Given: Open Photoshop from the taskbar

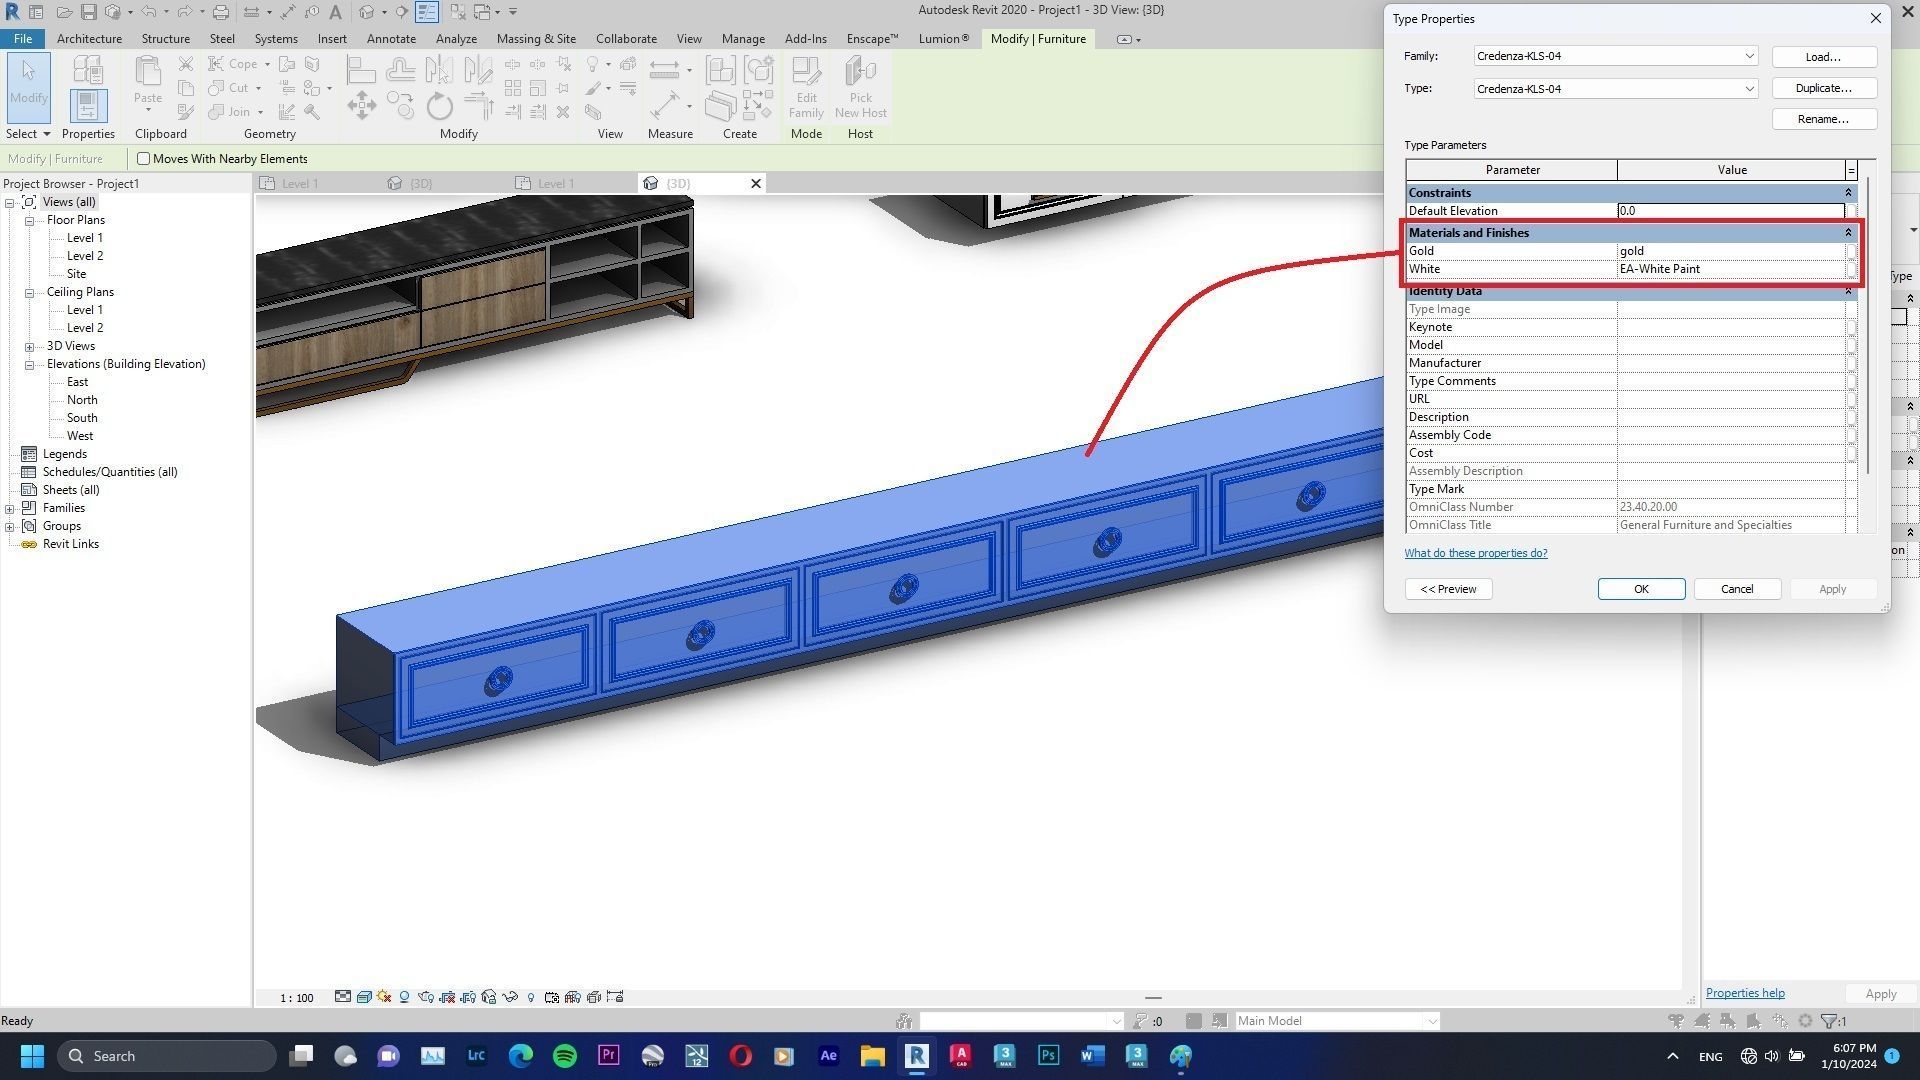Looking at the screenshot, I should click(x=1048, y=1055).
